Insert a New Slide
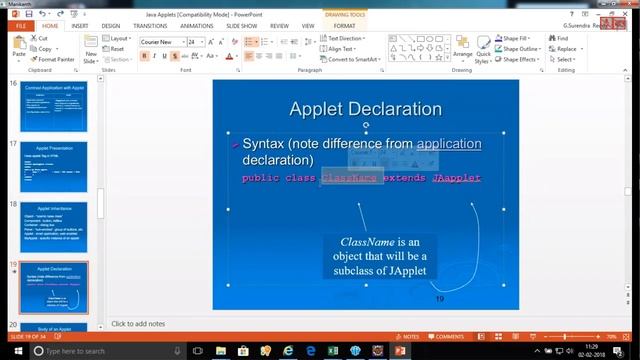Viewport: 640px width, 360px height. (x=91, y=49)
